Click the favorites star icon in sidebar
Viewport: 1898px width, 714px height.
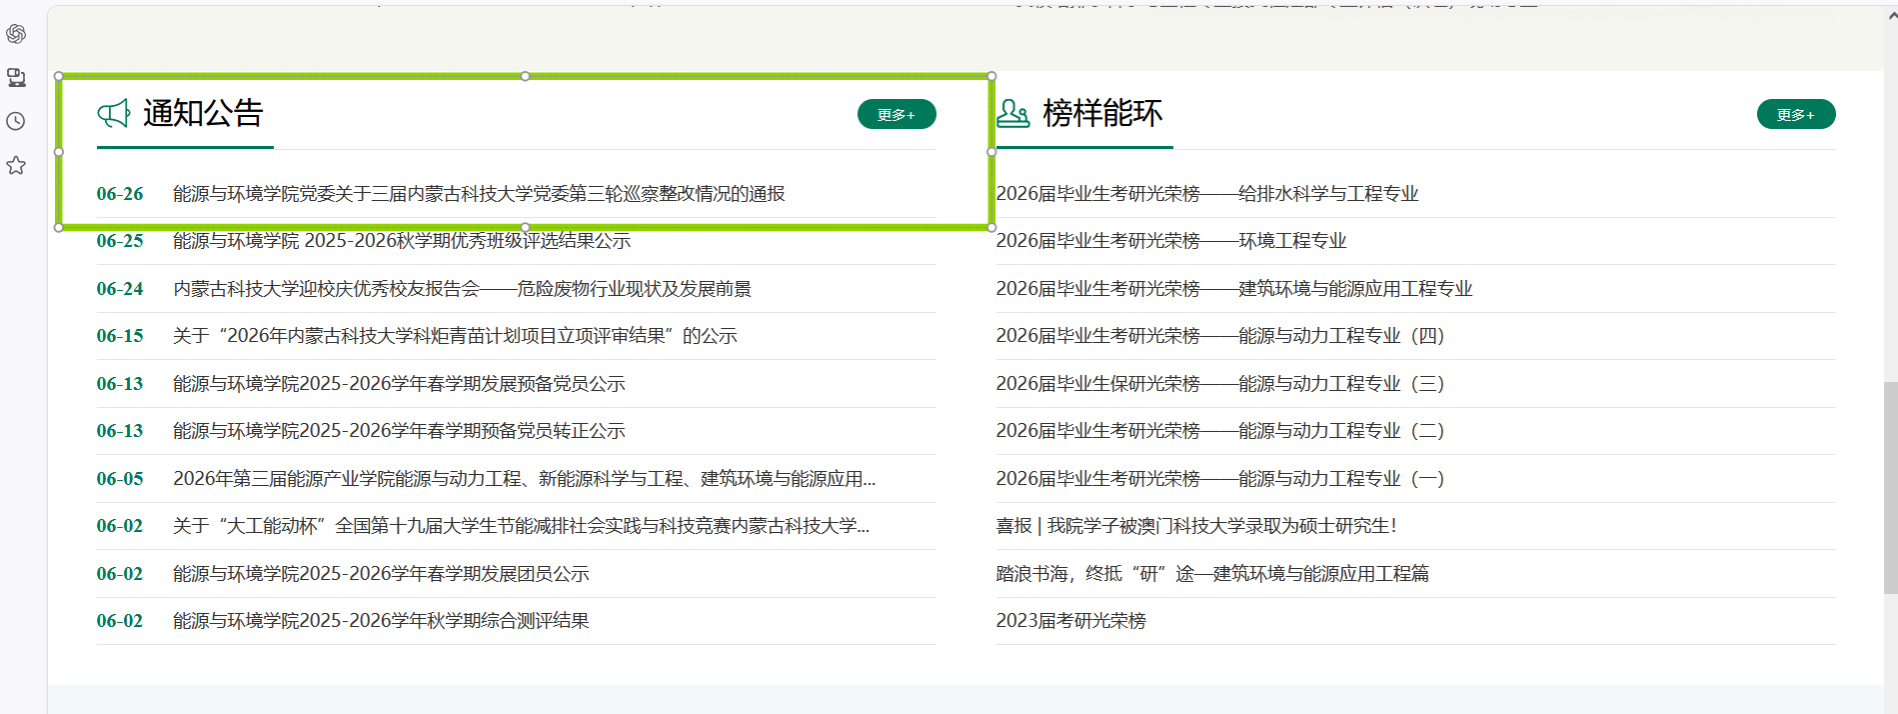pos(16,165)
